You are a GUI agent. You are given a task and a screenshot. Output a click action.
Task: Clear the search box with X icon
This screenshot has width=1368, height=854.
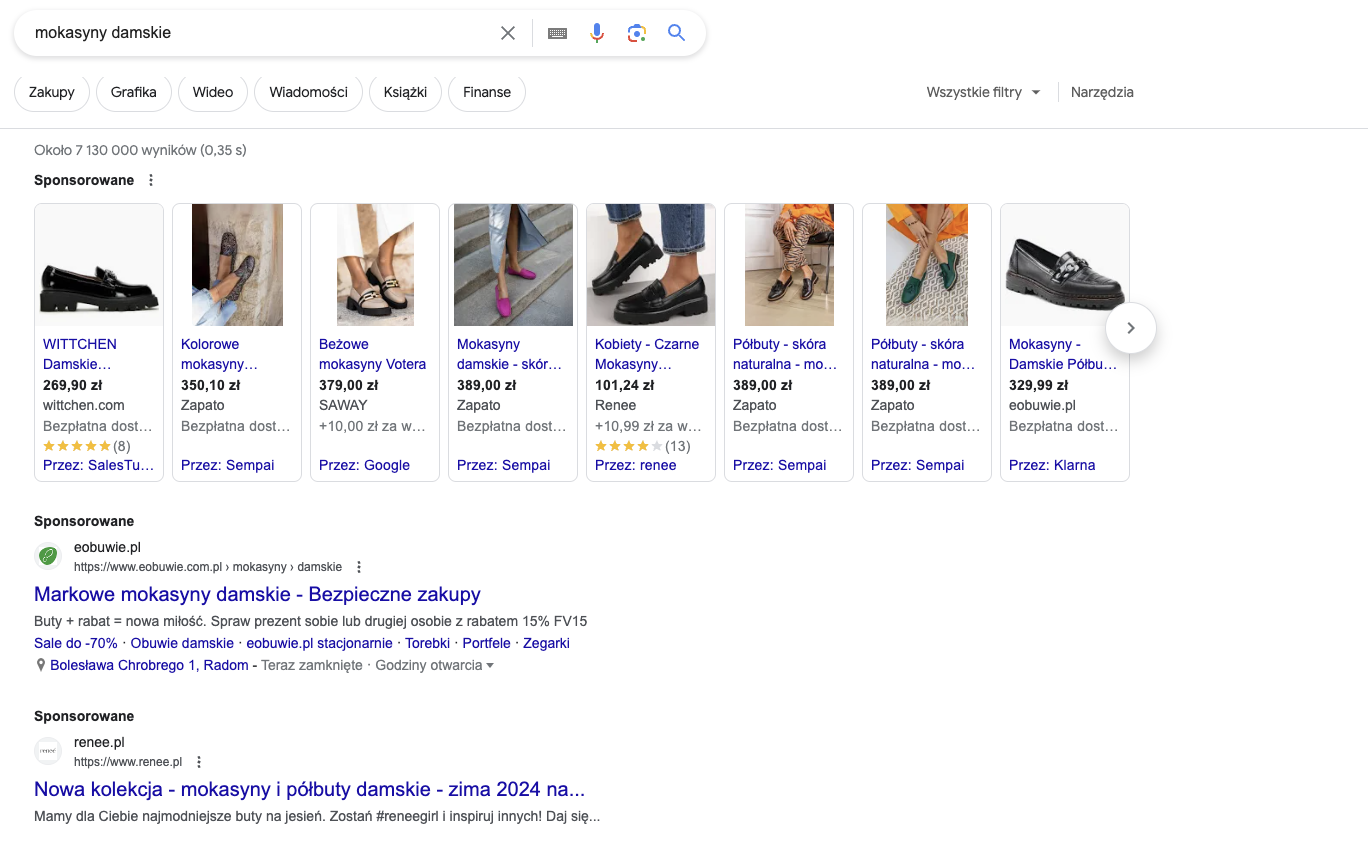[508, 33]
